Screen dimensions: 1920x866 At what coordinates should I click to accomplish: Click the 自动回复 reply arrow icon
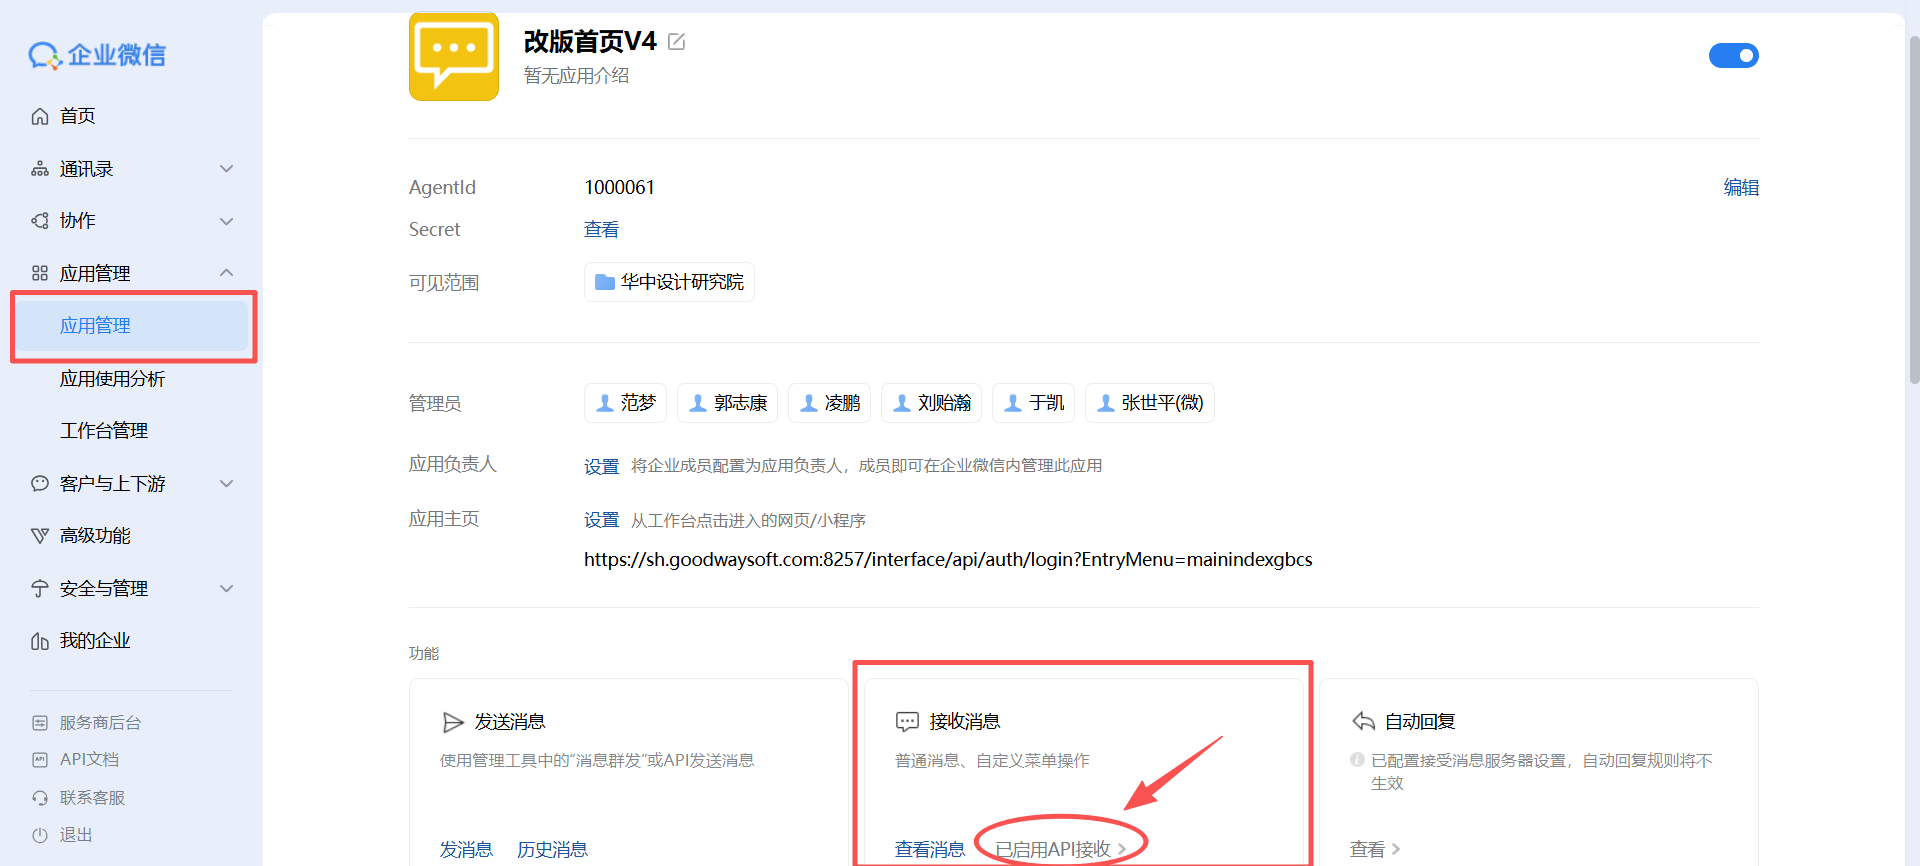(1363, 722)
